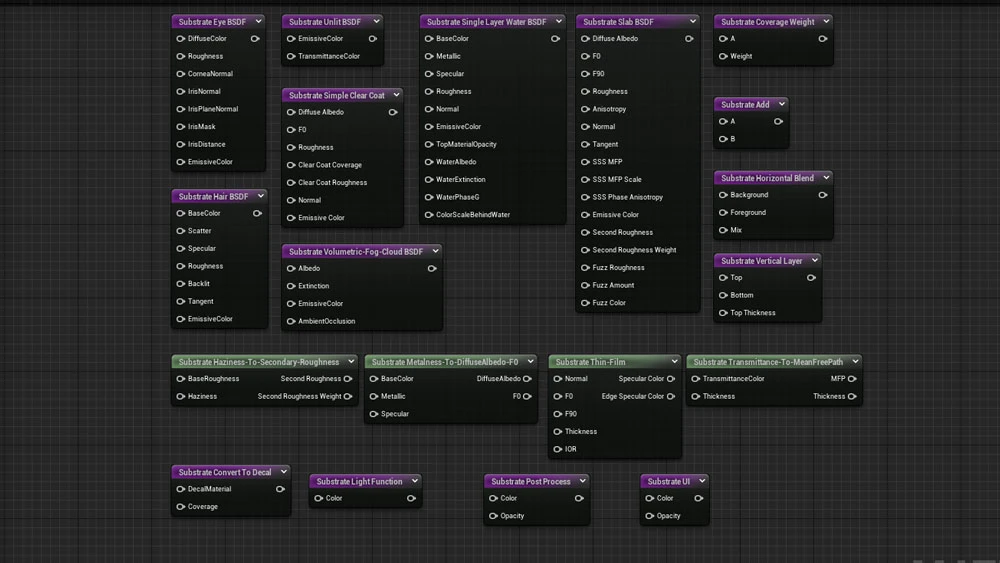Click the Backlit pin on Substrate Hair BSDF
The width and height of the screenshot is (1000, 563).
coord(180,284)
